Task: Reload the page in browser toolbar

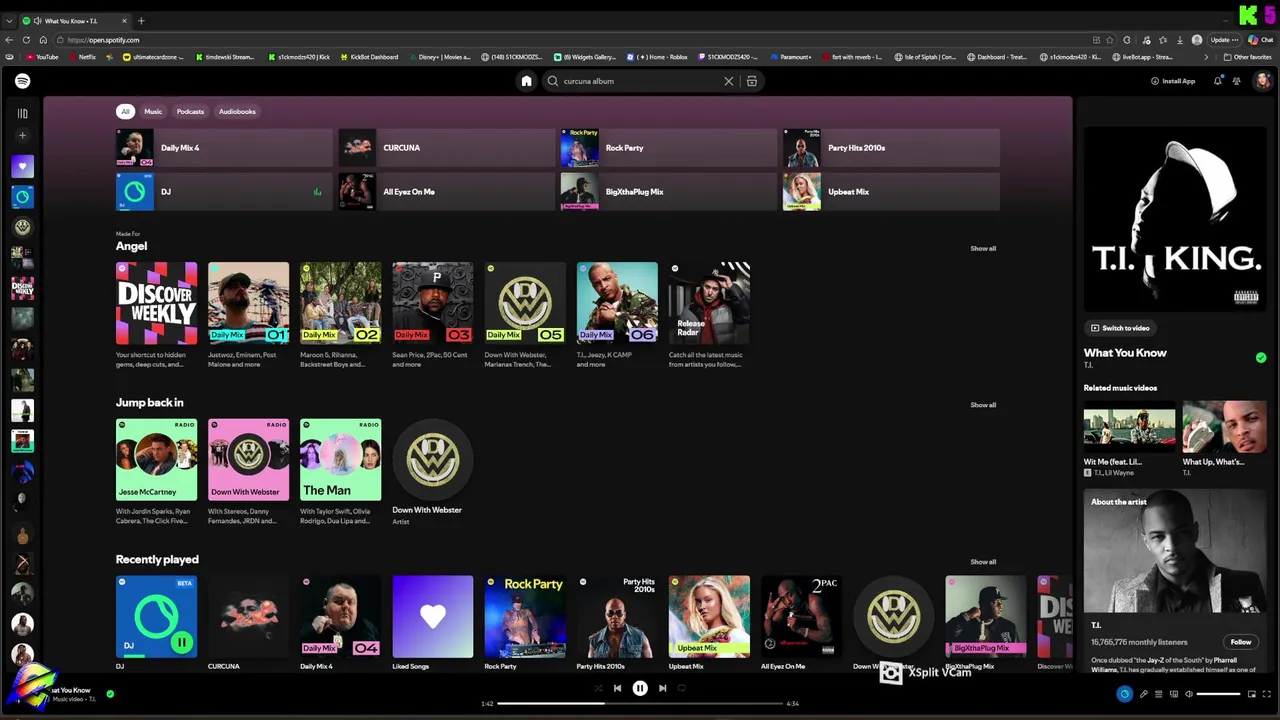Action: pos(26,40)
